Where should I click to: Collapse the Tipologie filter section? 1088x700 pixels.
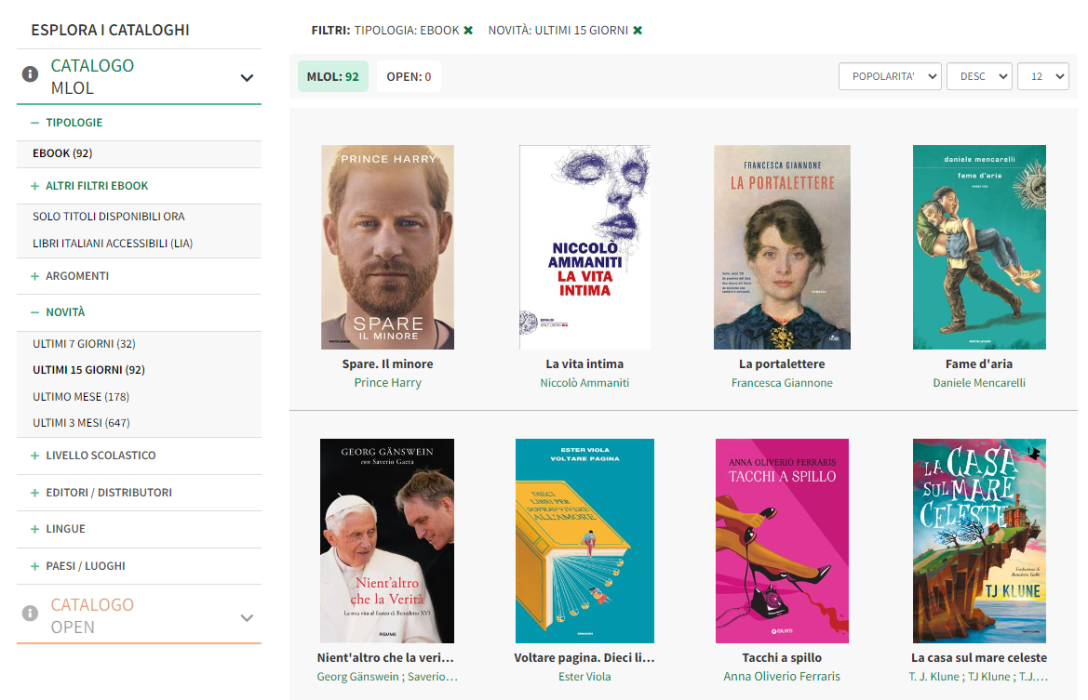click(67, 123)
